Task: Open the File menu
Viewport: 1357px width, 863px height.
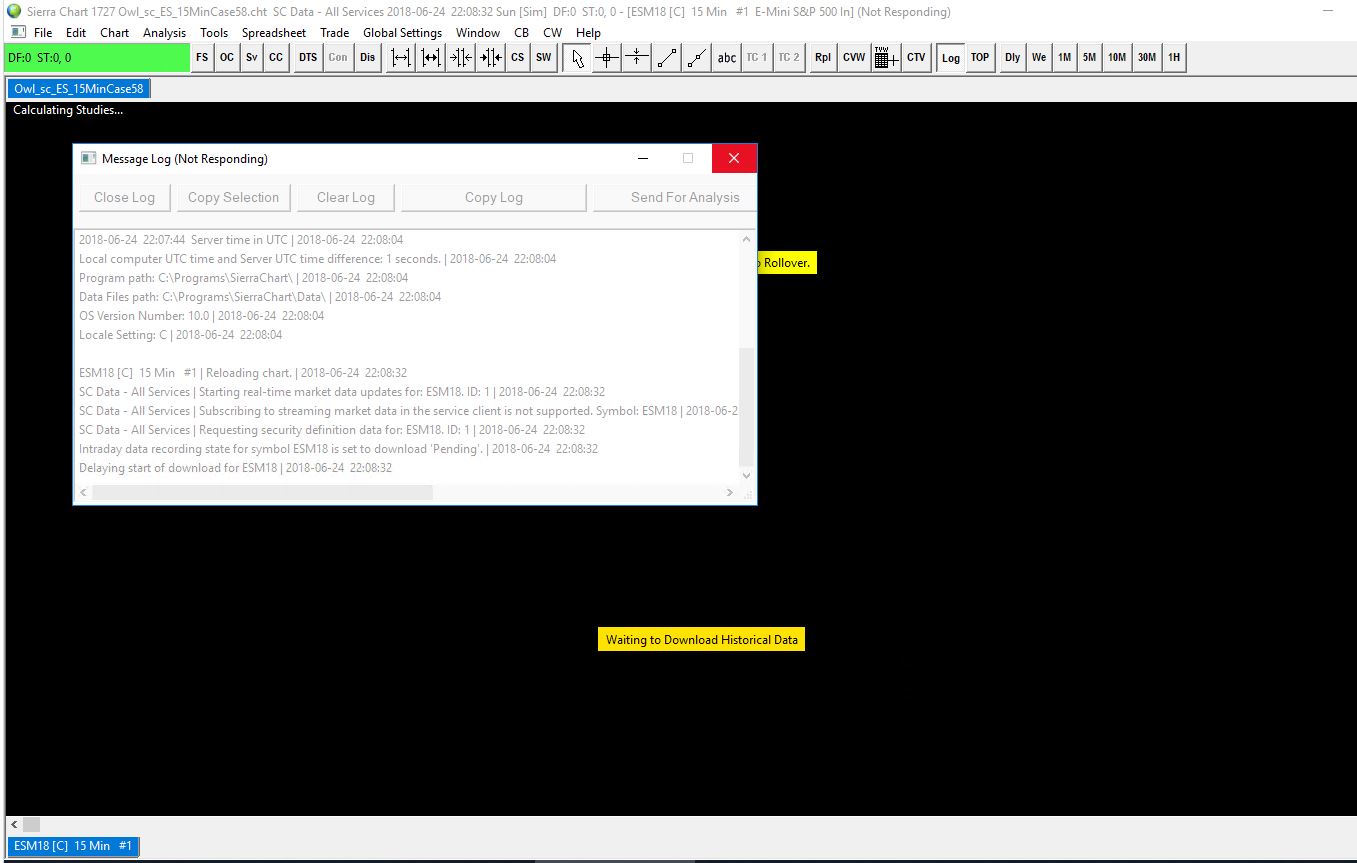Action: pos(43,33)
